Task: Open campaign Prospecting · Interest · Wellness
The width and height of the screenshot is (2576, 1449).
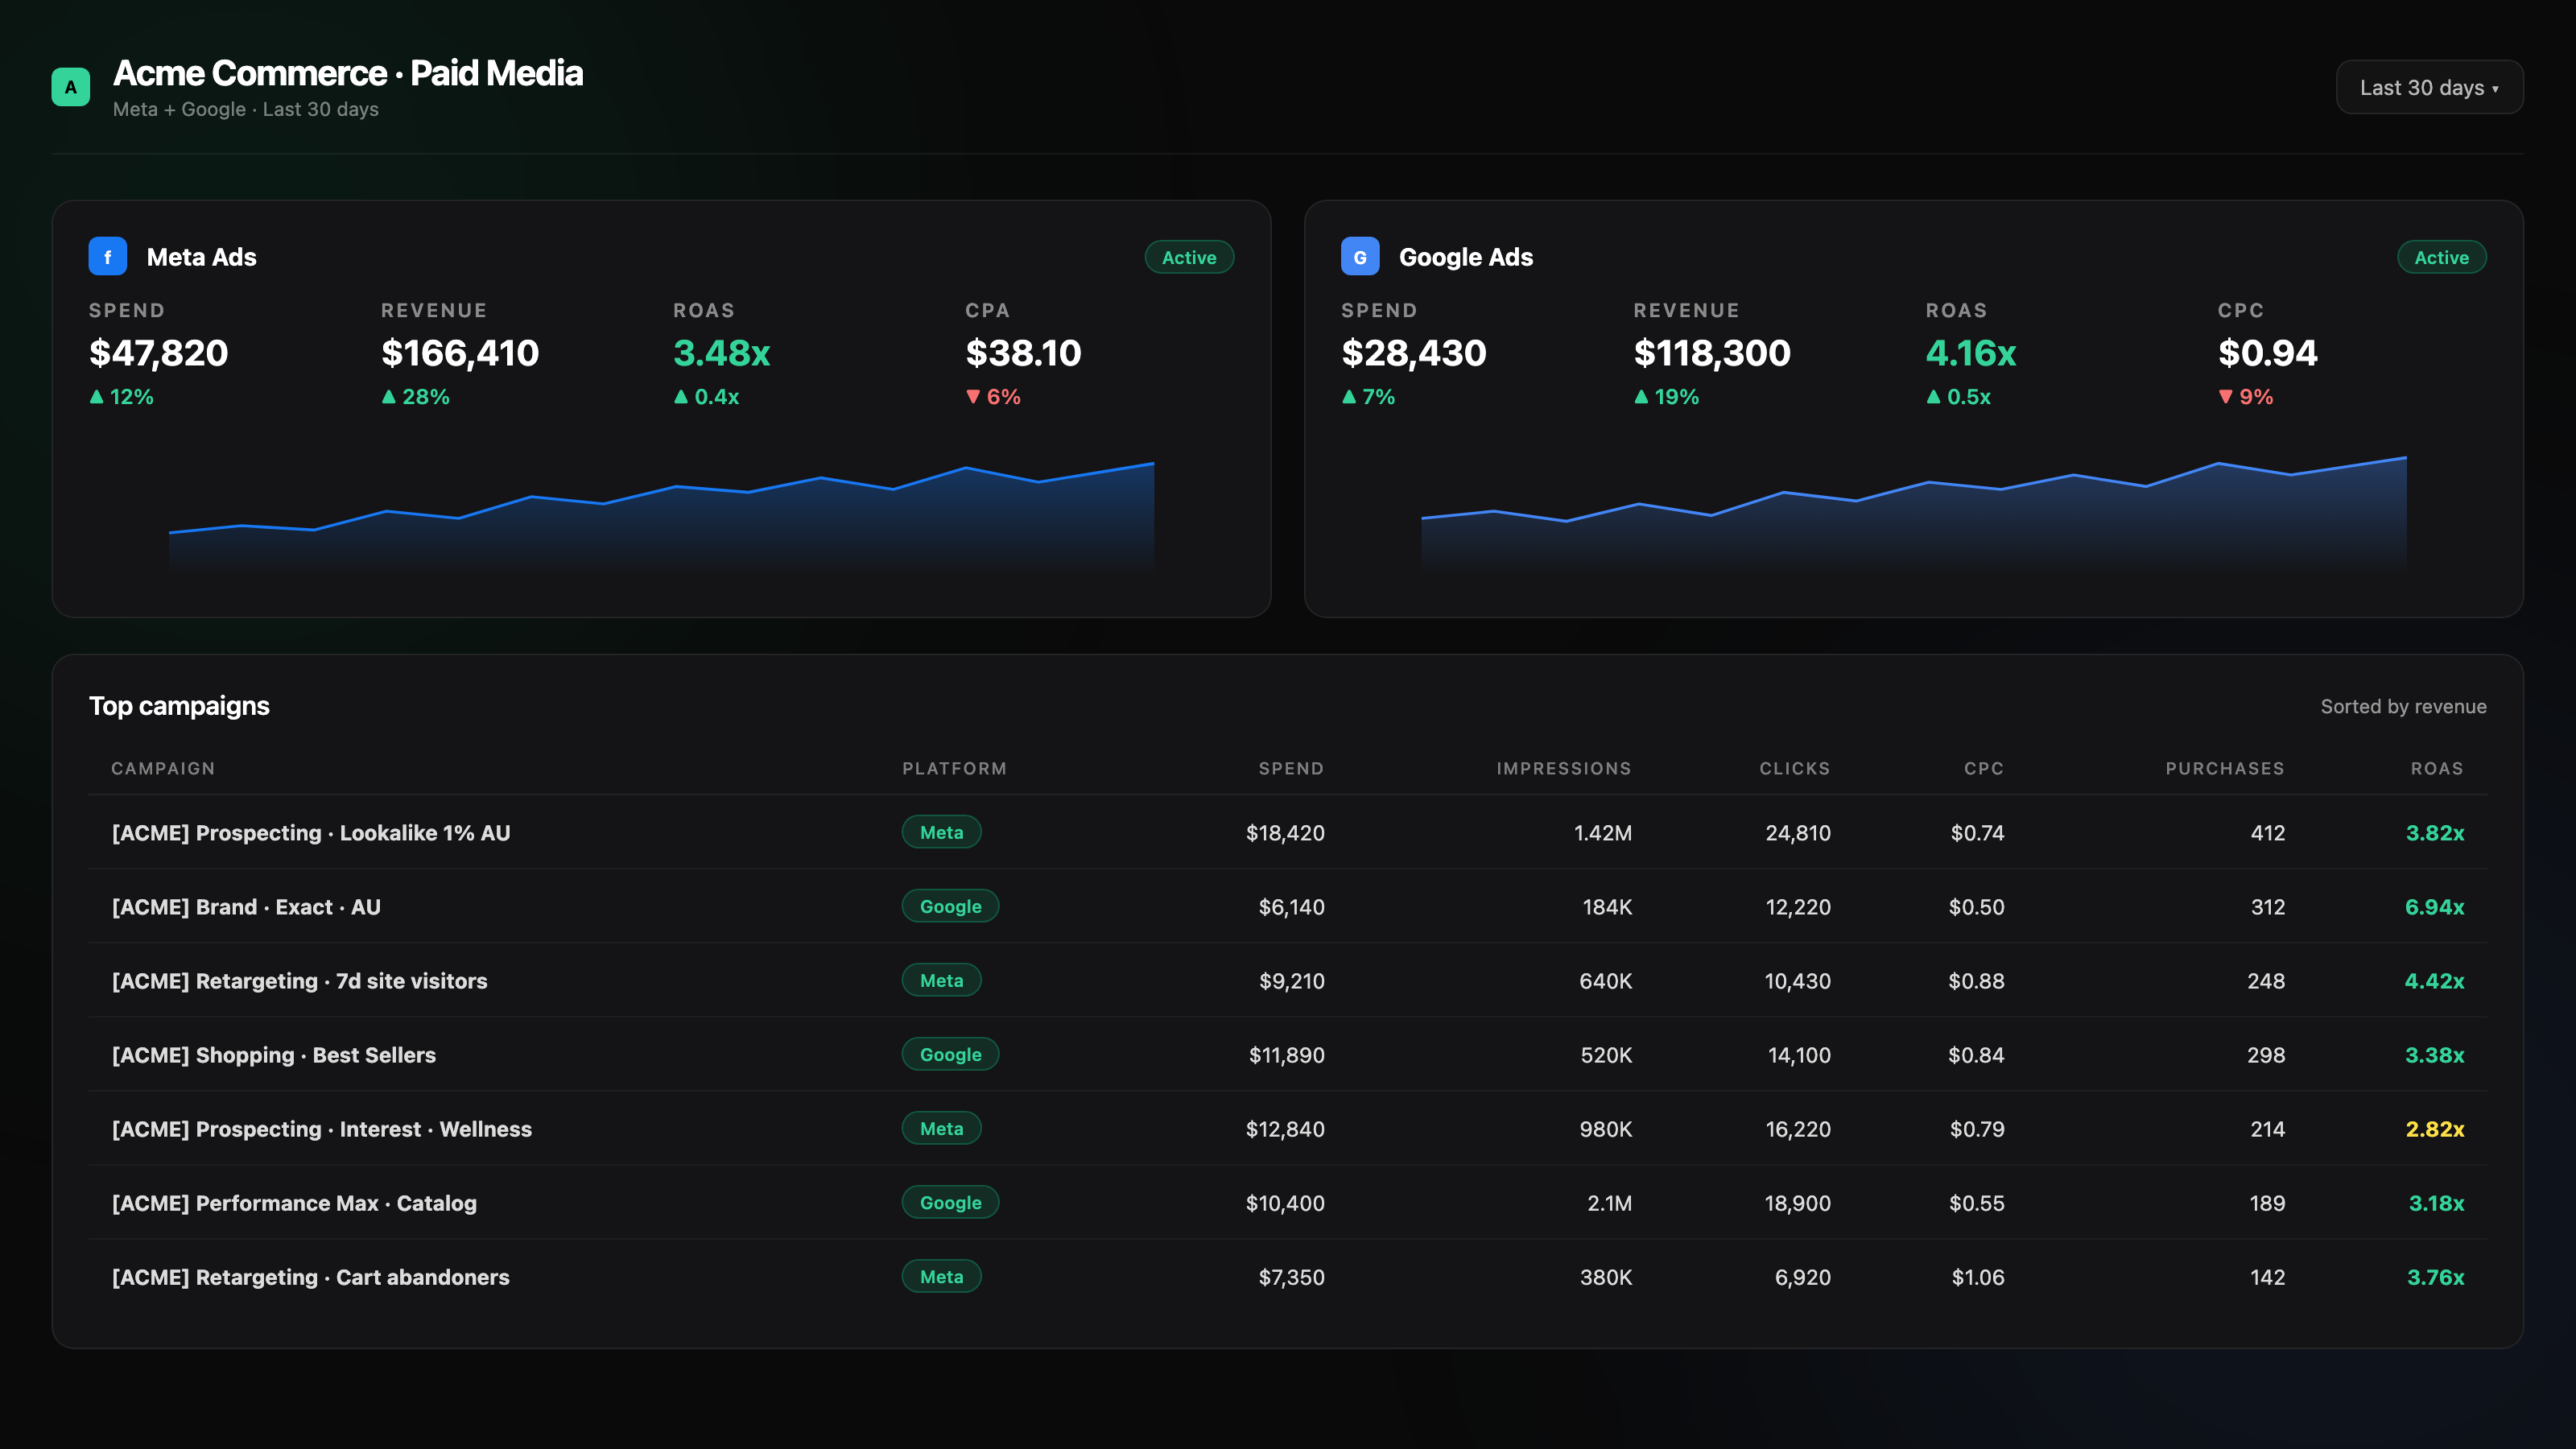Action: (x=321, y=1128)
